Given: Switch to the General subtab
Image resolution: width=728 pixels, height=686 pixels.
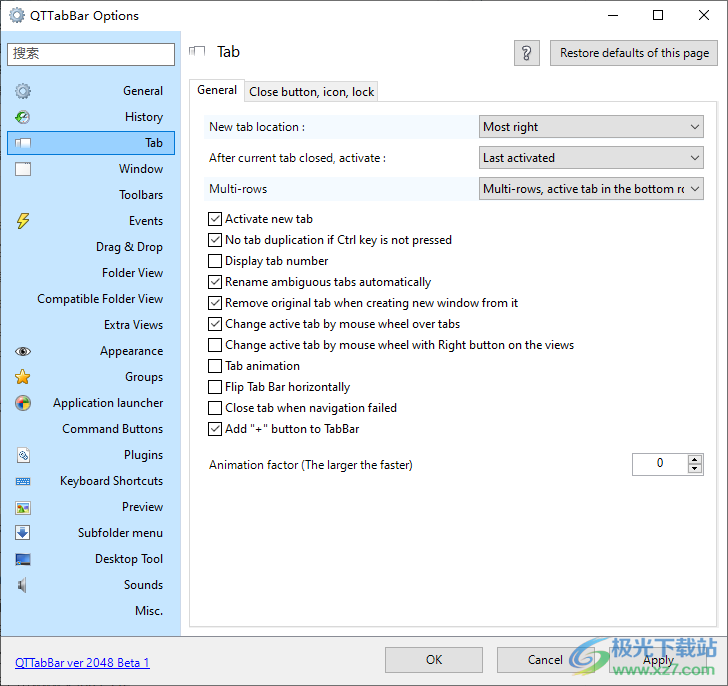Looking at the screenshot, I should pyautogui.click(x=217, y=90).
